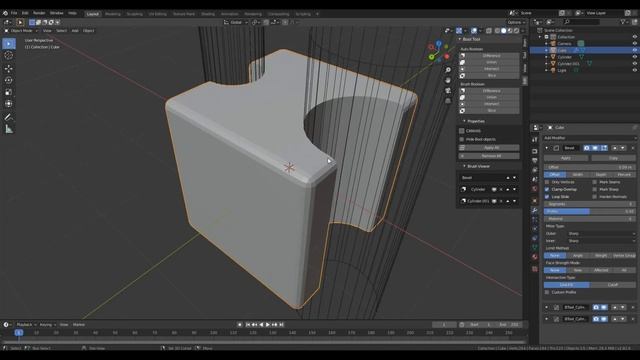Enable the Mark Sharp checkbox
640x360 pixels.
coord(594,189)
